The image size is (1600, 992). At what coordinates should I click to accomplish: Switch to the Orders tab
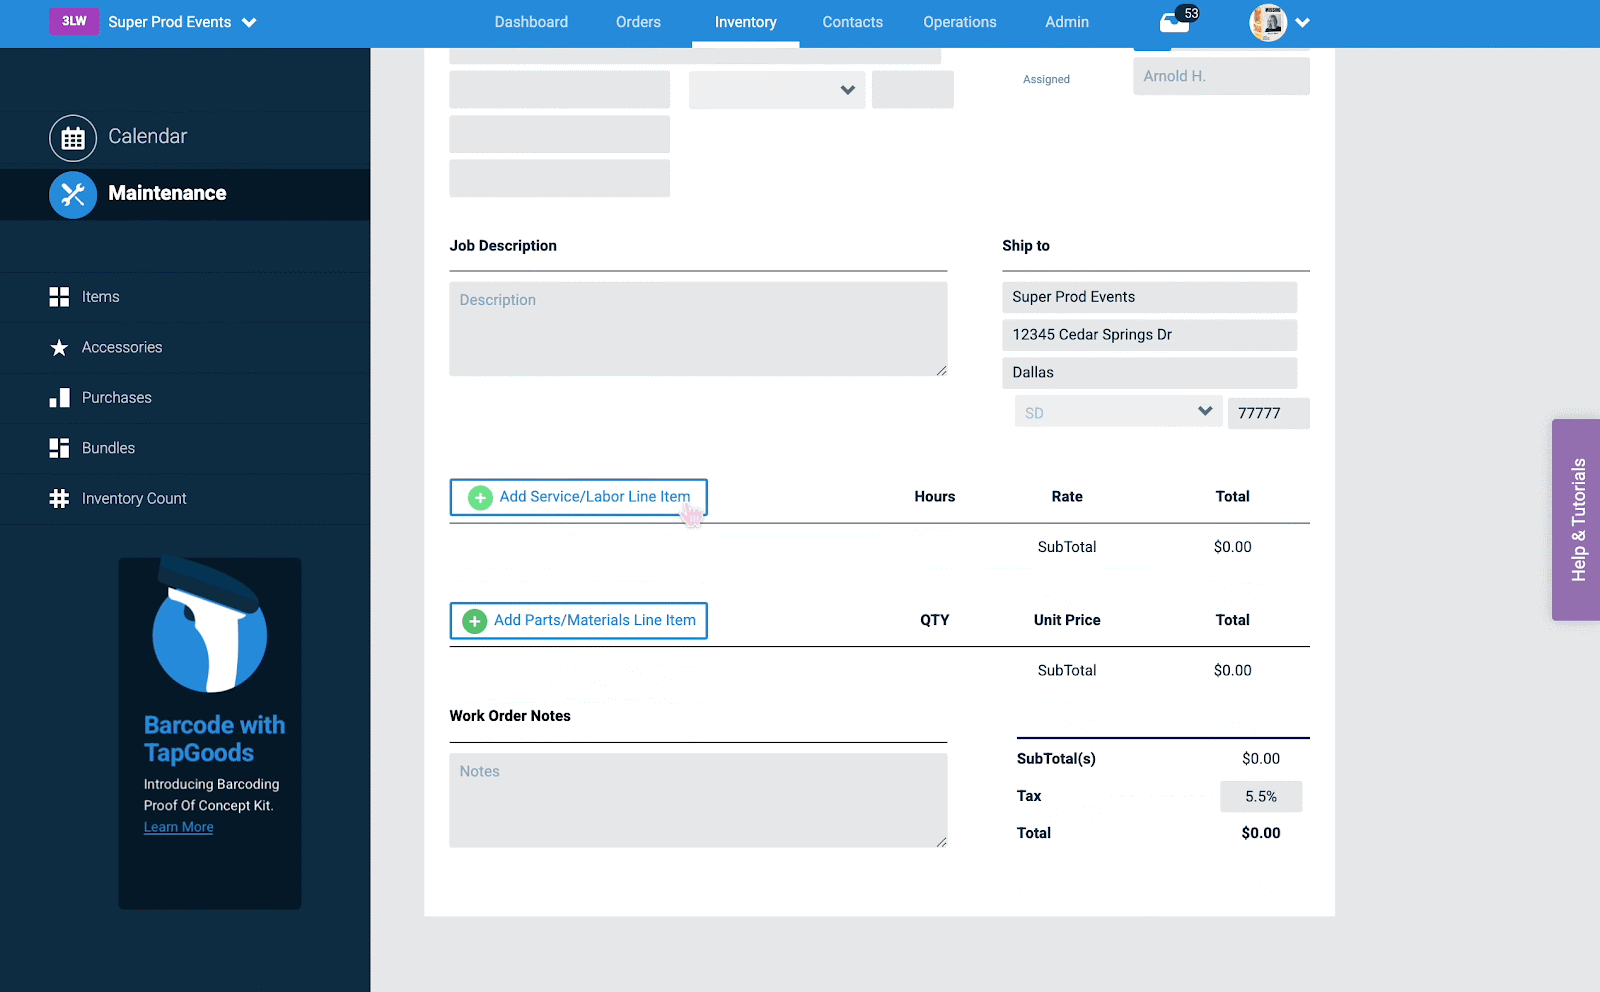[638, 21]
